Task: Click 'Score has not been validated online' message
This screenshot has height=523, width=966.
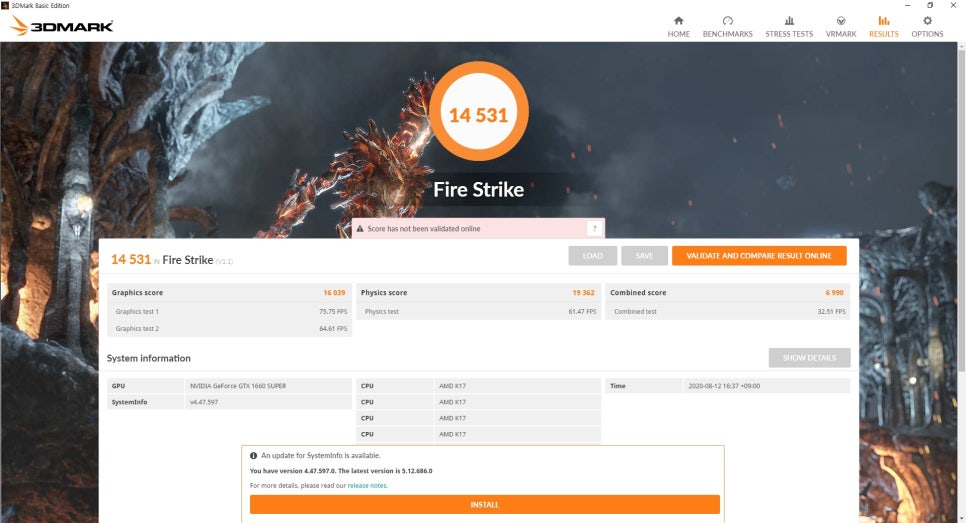Action: pos(424,229)
